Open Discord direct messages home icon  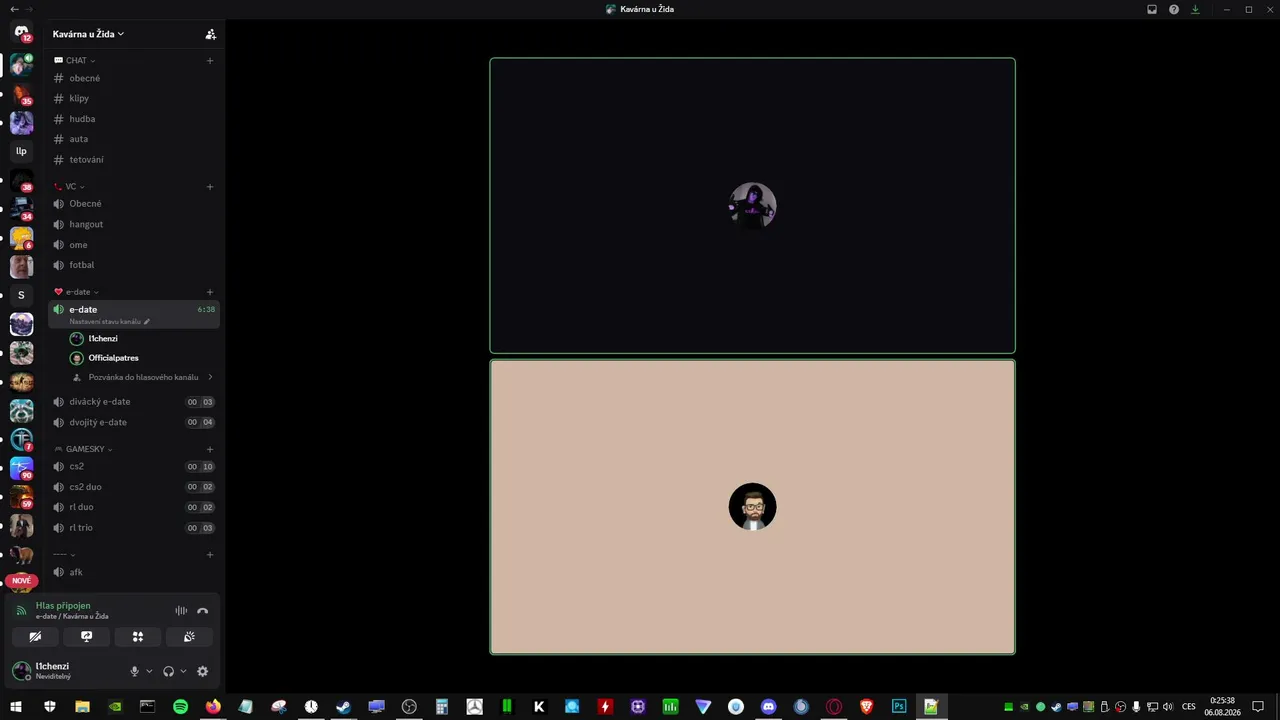(21, 33)
